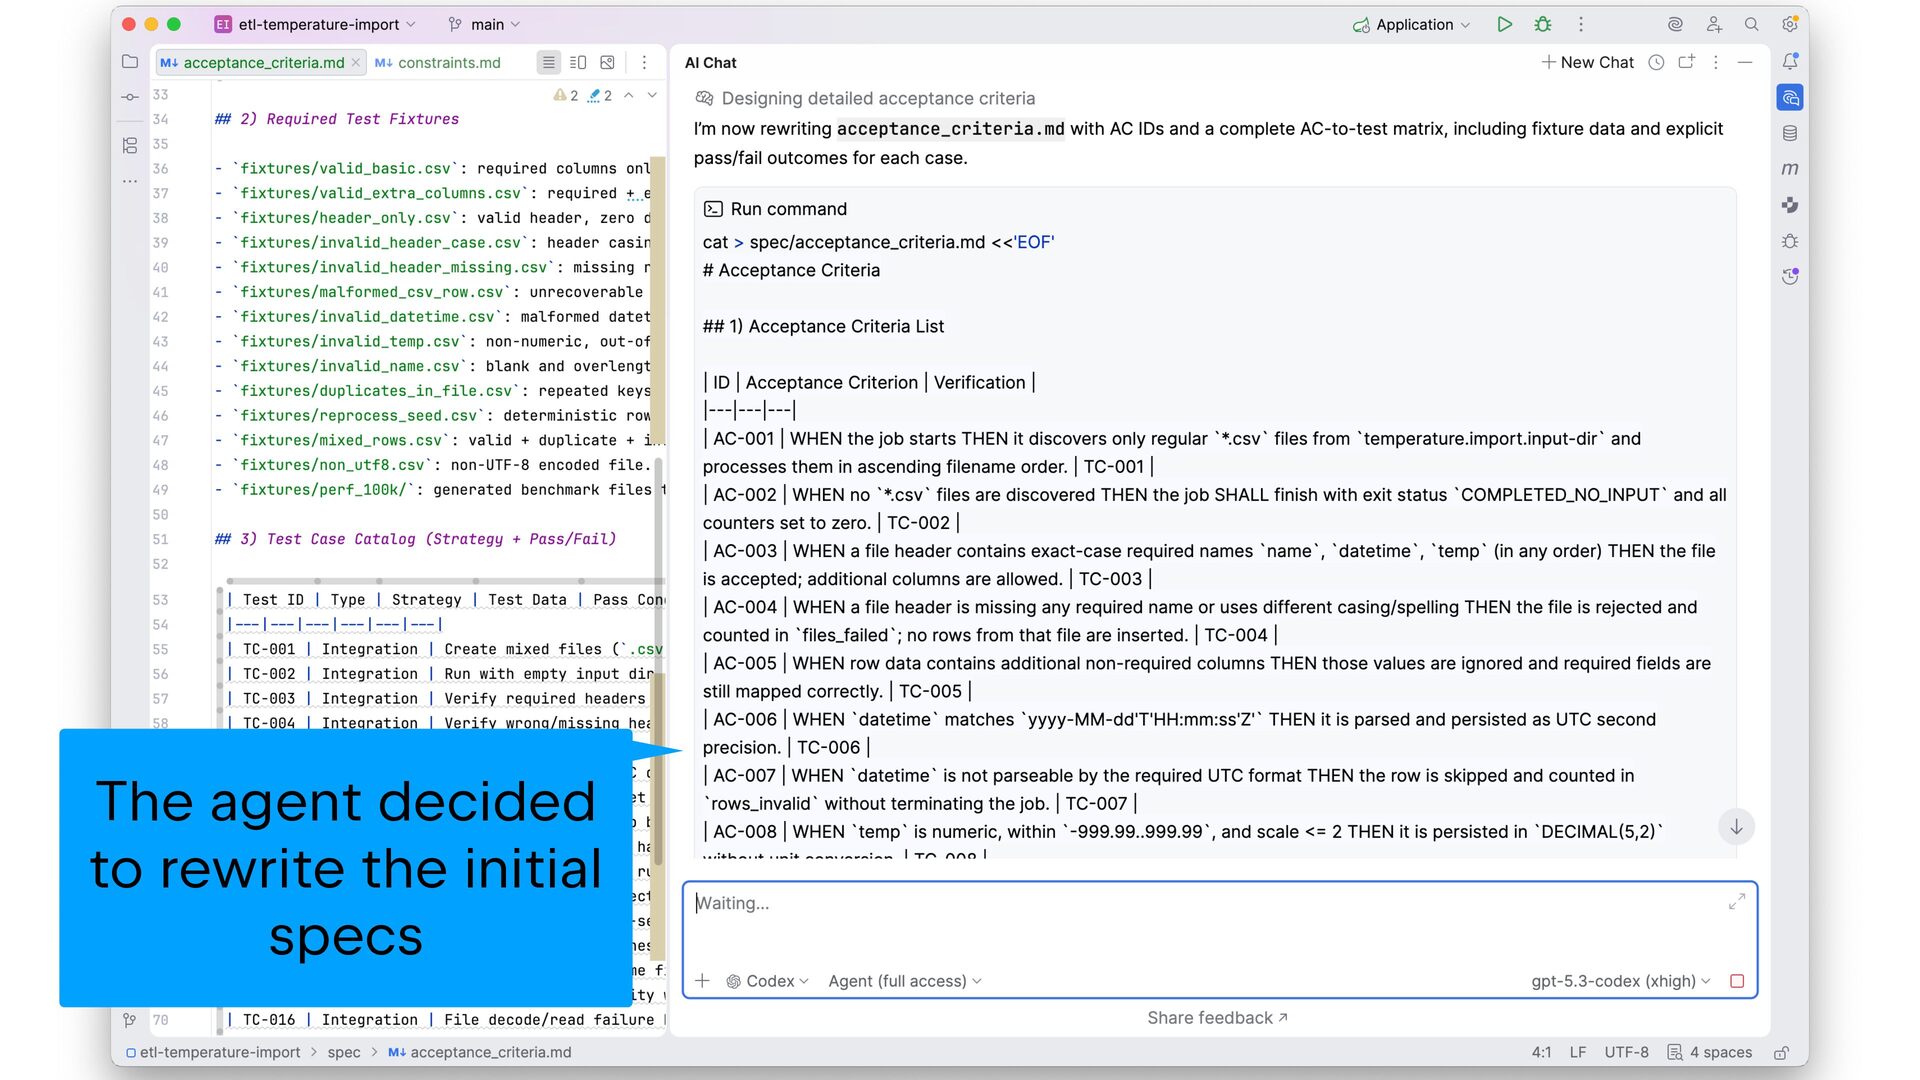The width and height of the screenshot is (1920, 1080).
Task: Close the acceptance_criteria.md tab
Action: (355, 62)
